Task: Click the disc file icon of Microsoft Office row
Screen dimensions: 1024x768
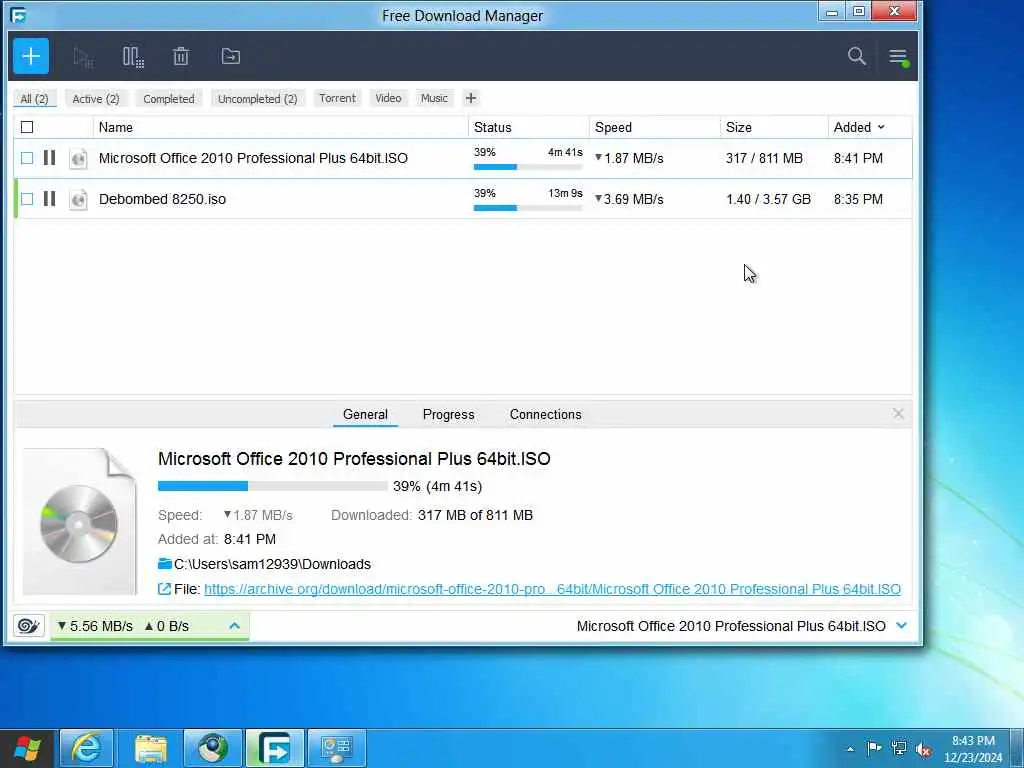Action: coord(78,158)
